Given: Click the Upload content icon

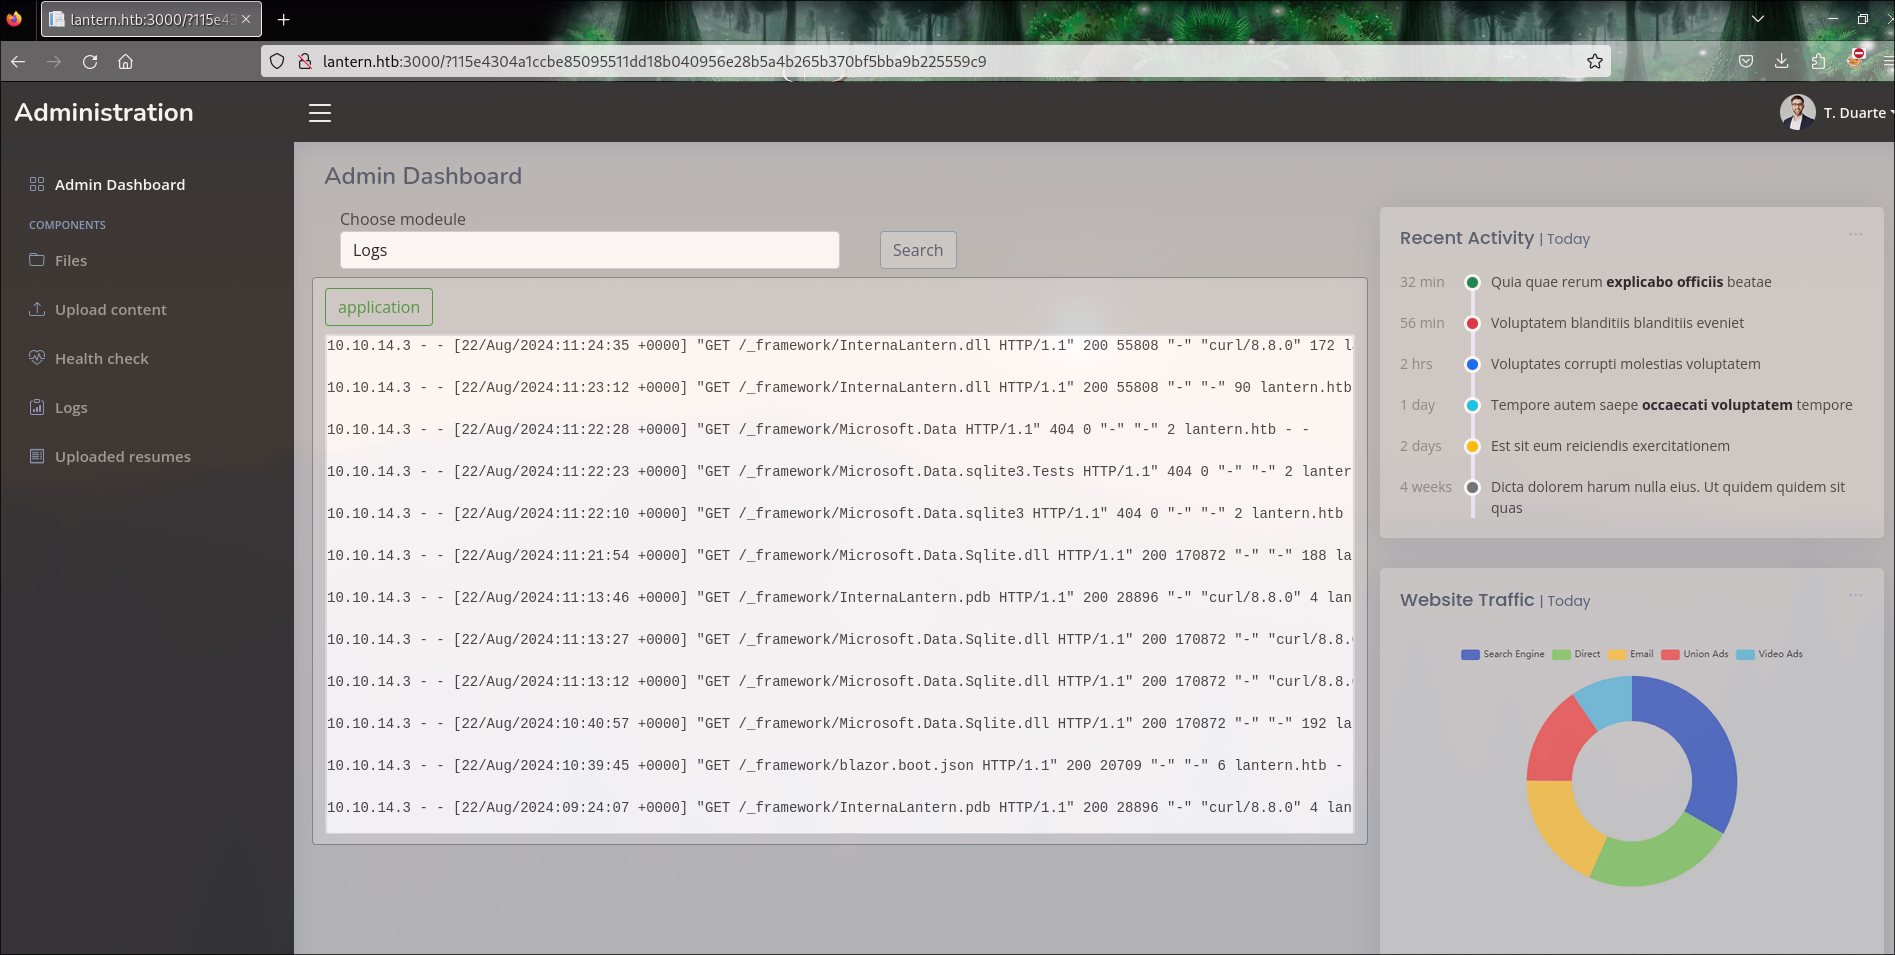Looking at the screenshot, I should (x=37, y=309).
